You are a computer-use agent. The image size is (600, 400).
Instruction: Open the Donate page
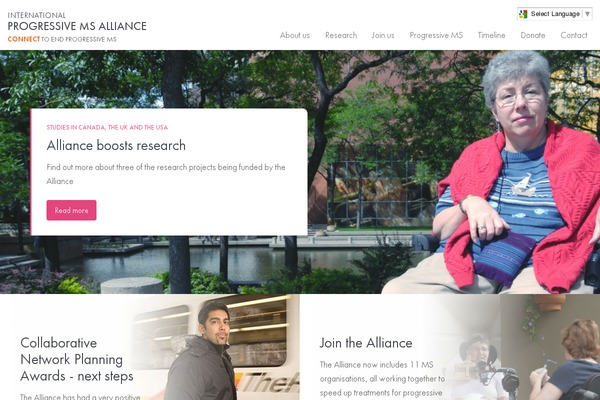tap(533, 35)
